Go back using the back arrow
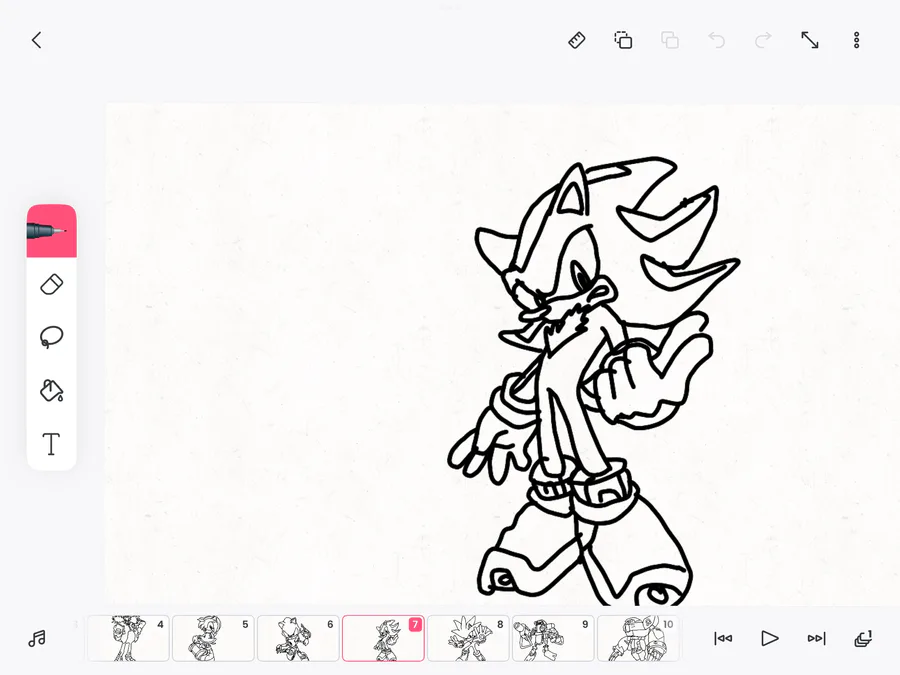Screen dimensions: 900x675 37,40
